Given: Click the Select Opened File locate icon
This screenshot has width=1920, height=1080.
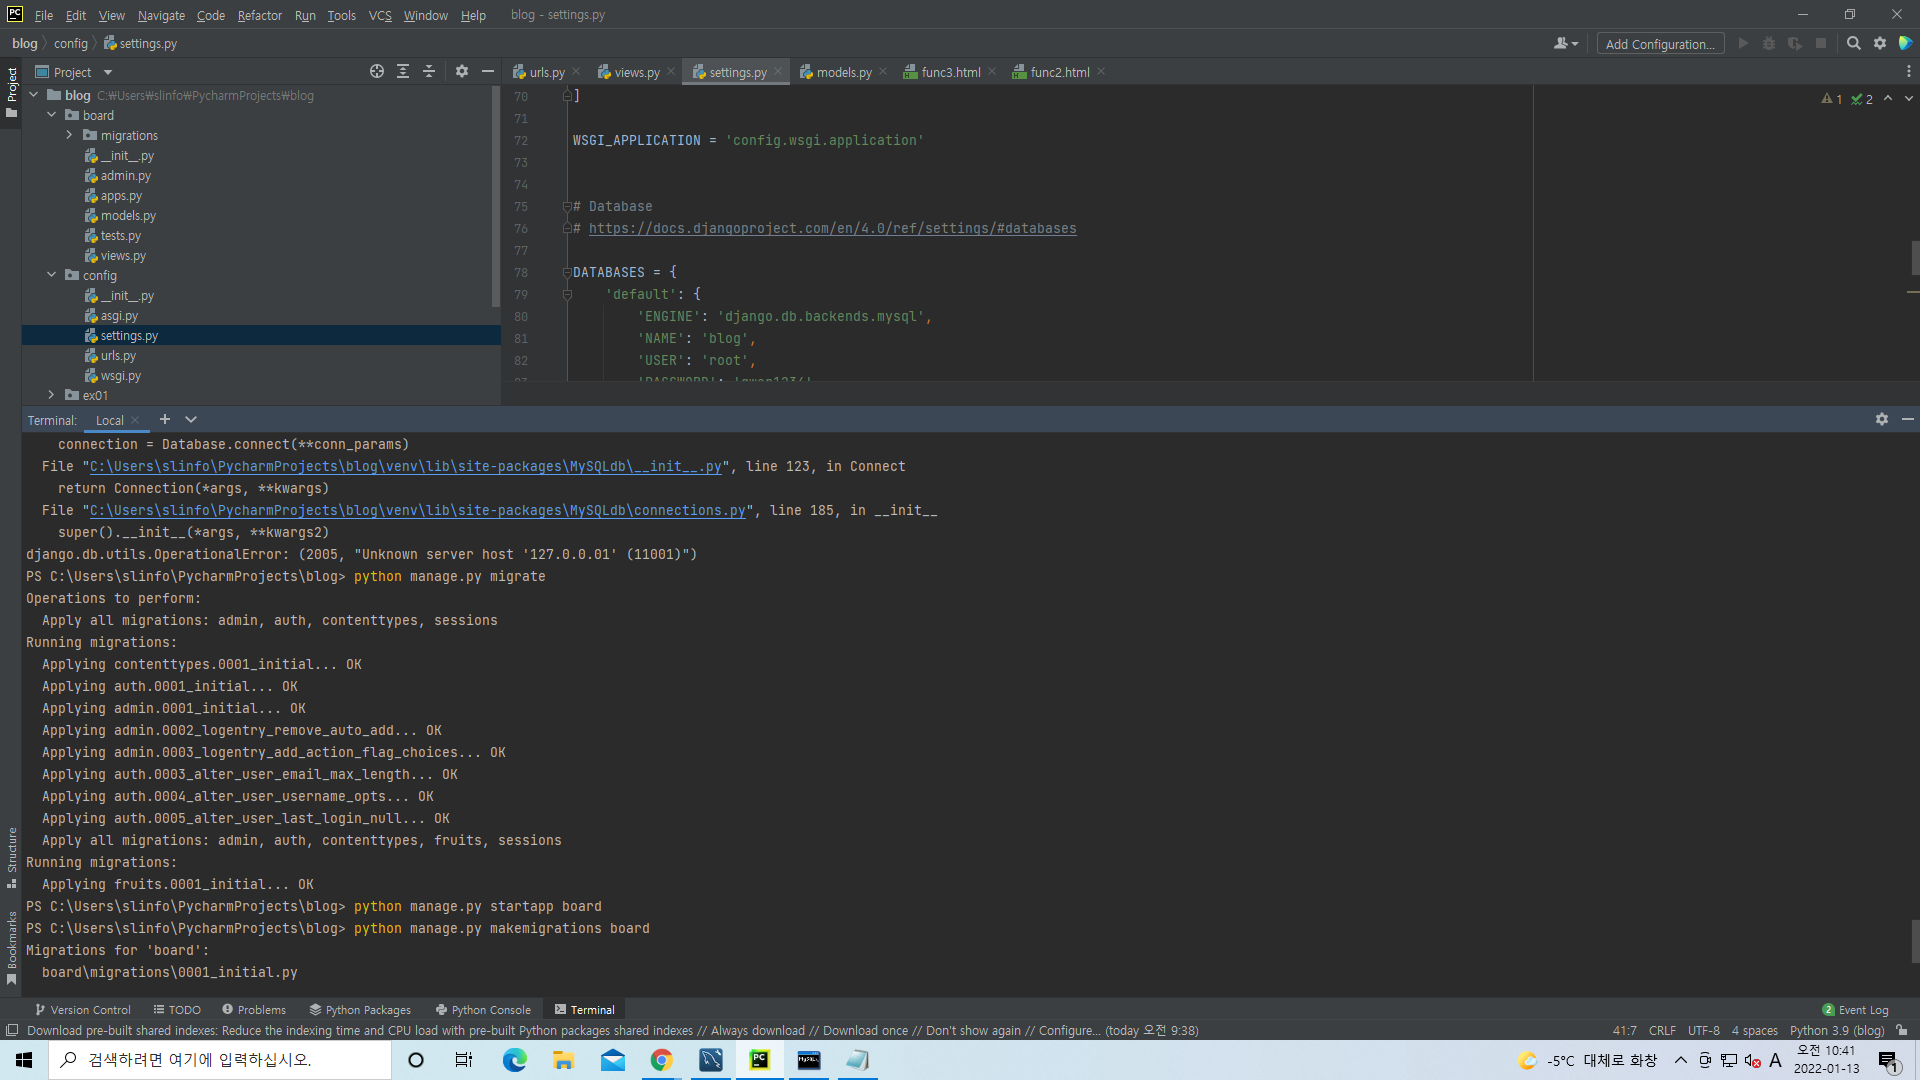Looking at the screenshot, I should (376, 71).
